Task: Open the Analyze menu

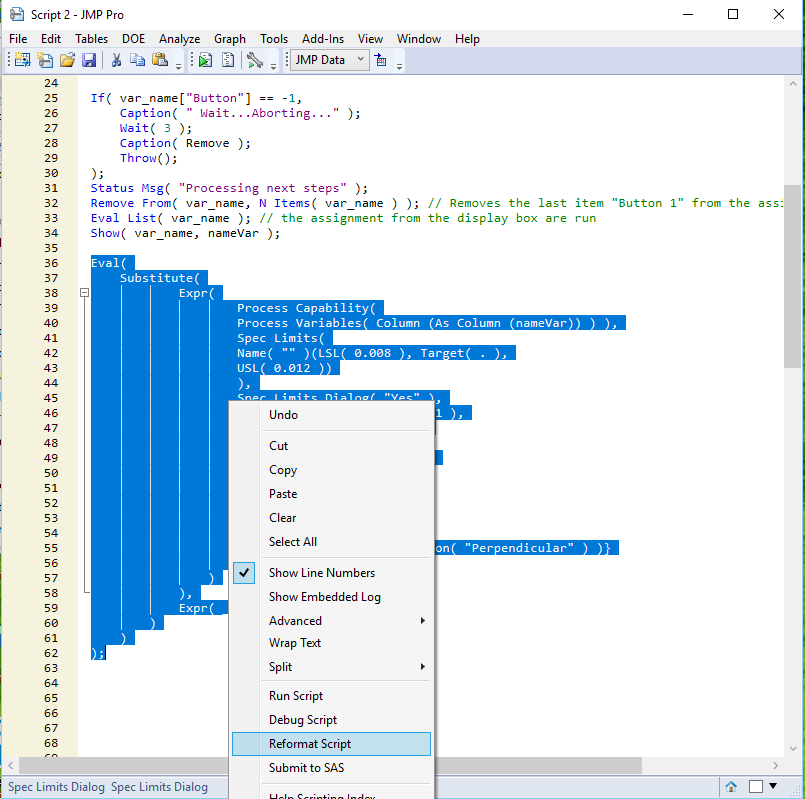Action: [179, 39]
